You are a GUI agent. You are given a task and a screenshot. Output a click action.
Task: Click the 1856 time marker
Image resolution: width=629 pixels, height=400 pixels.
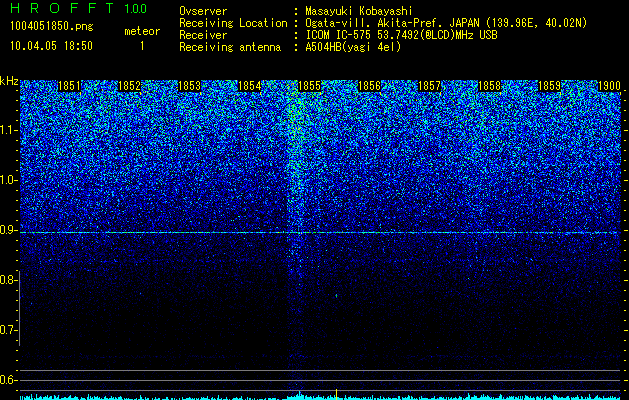(369, 86)
